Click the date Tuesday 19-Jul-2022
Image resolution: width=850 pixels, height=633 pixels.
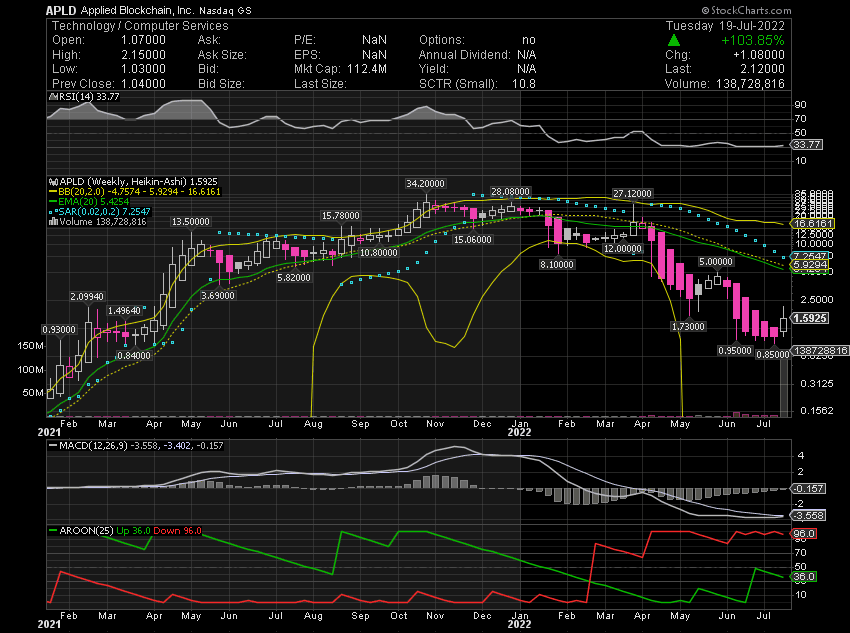click(725, 26)
